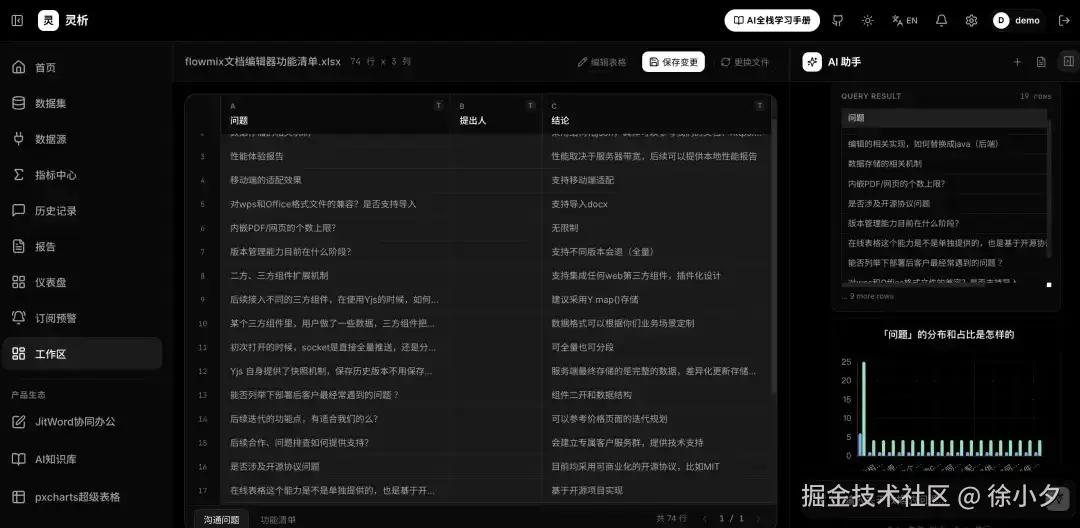Click the 首页 home icon
Viewport: 1080px width, 528px height.
pos(19,67)
